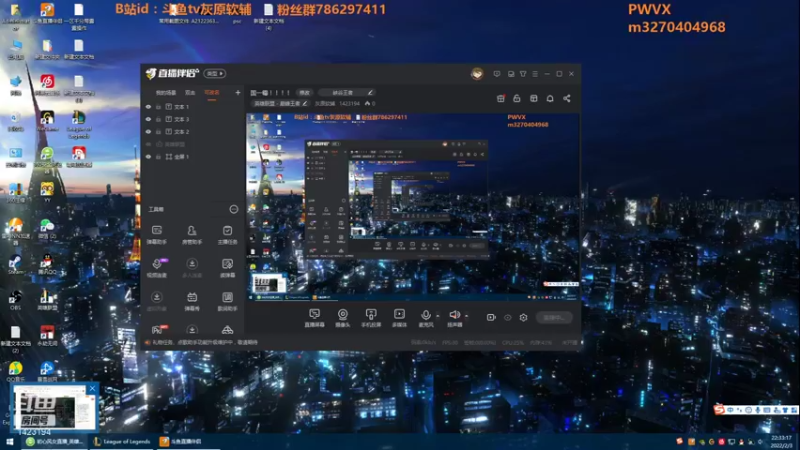Screen dimensions: 800x450
Task: Open the microphone tool with purple badge
Action: tap(157, 268)
